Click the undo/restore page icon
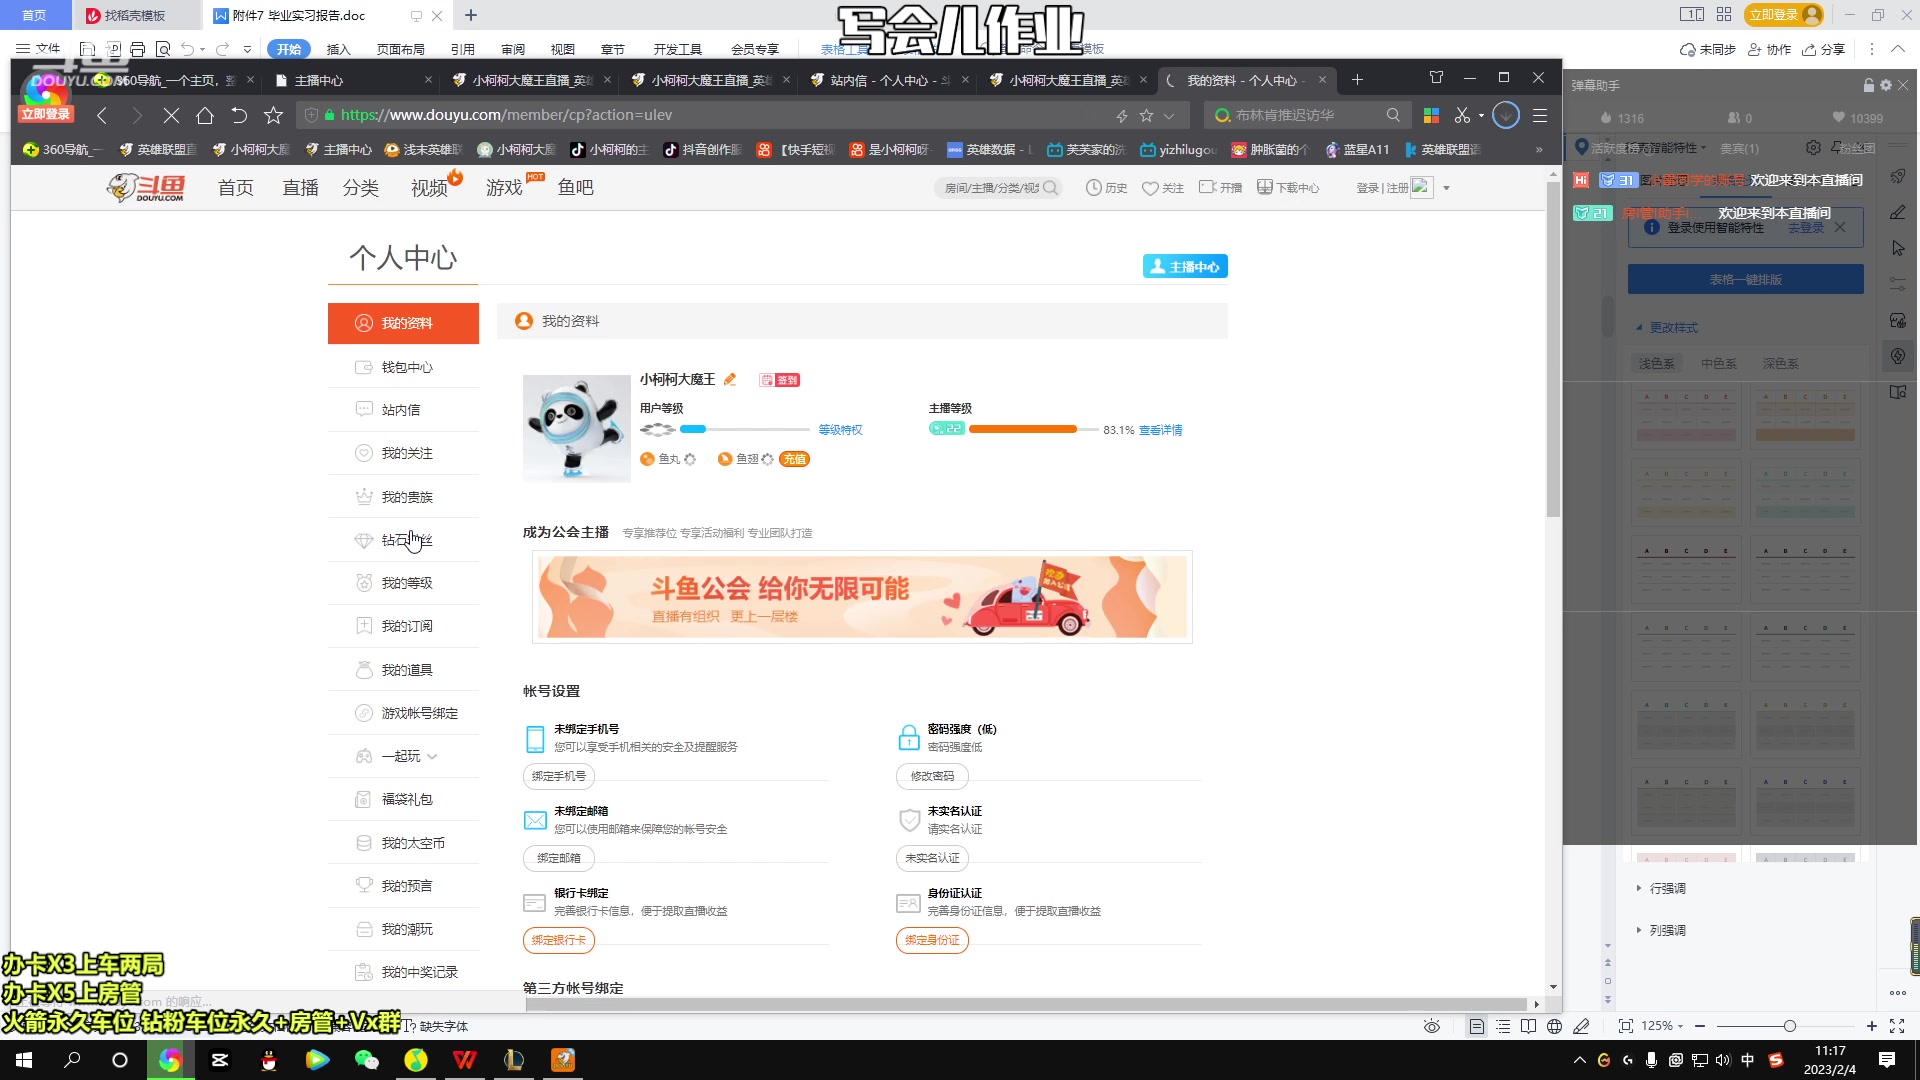The width and height of the screenshot is (1920, 1080). (x=239, y=116)
